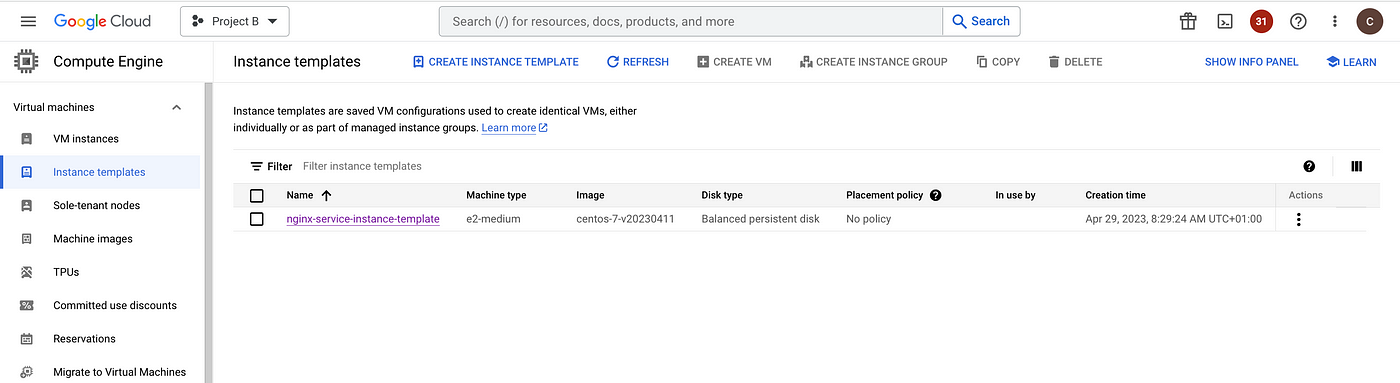
Task: Open nginx-service-instance-template link
Action: coord(363,219)
